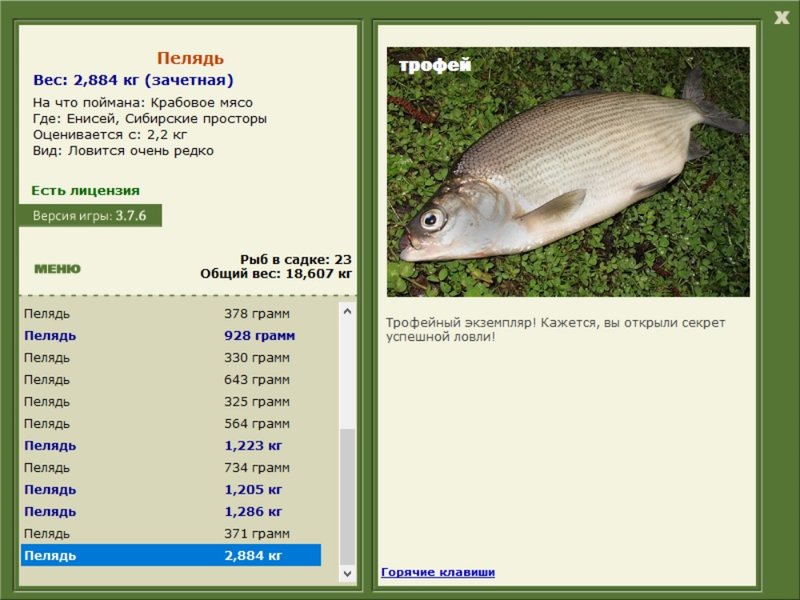Click the fish list scroll up arrow
Screen dimensions: 800x600
[347, 311]
